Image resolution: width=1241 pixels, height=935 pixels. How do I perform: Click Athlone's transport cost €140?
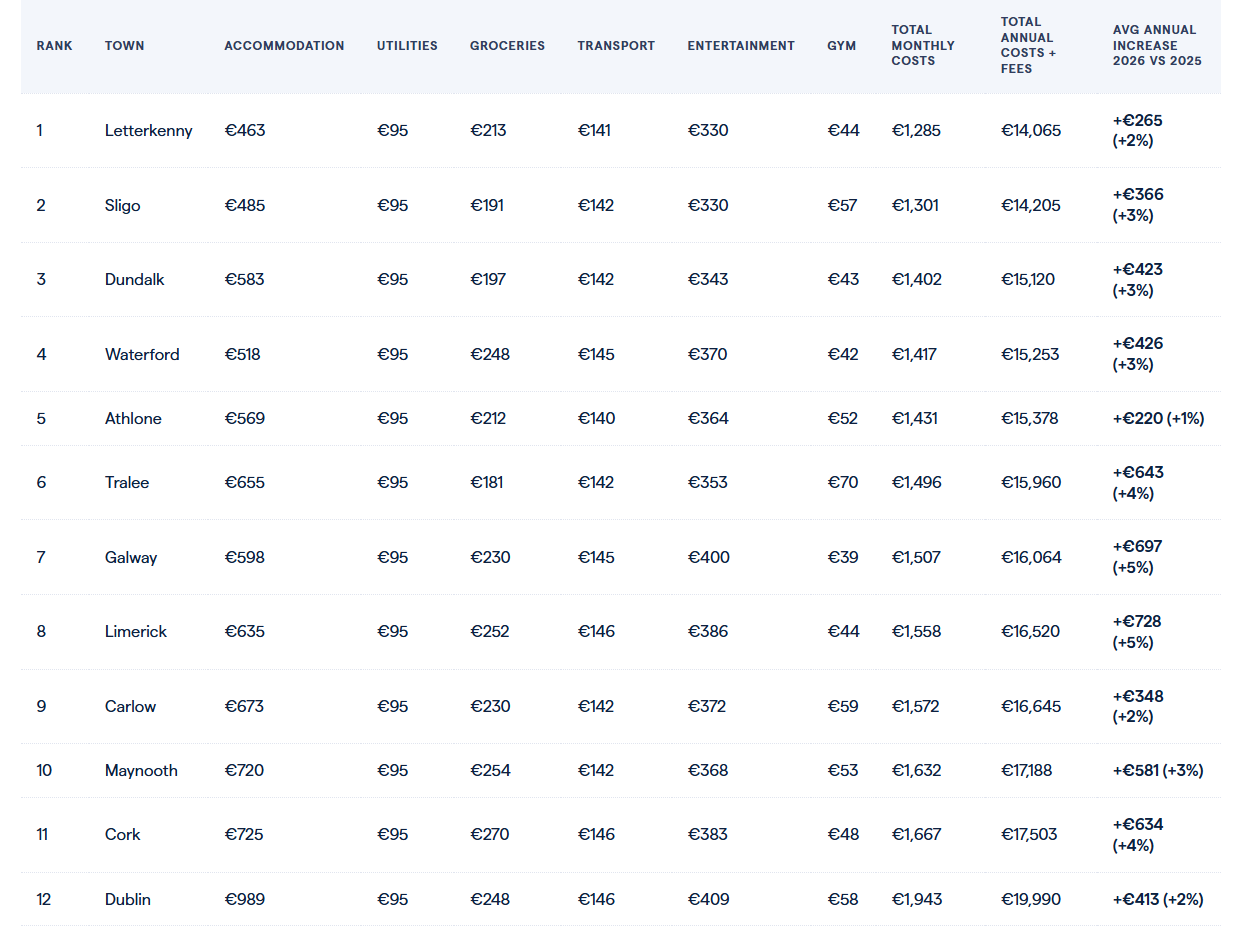pos(596,418)
